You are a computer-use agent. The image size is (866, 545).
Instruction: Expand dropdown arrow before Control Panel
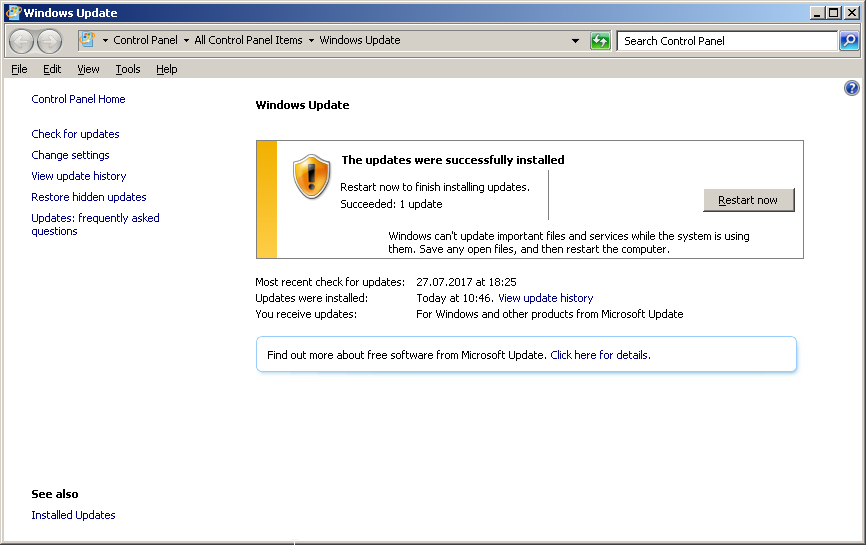pyautogui.click(x=105, y=40)
